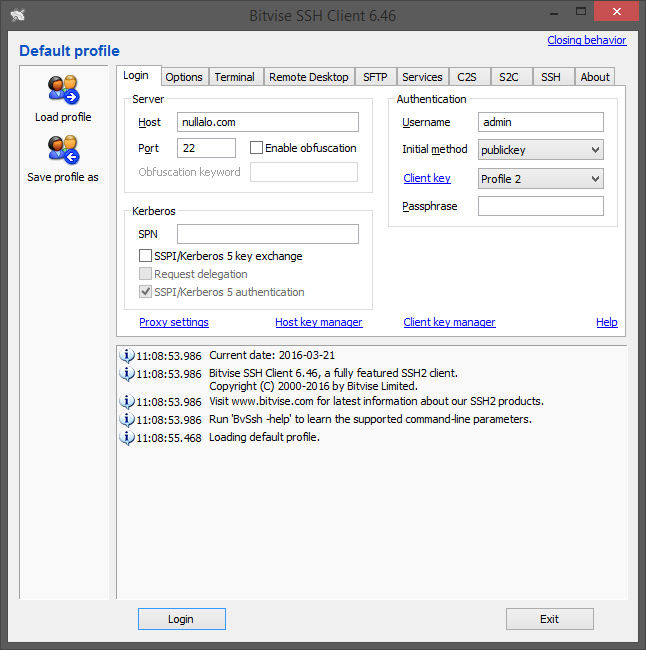This screenshot has width=646, height=650.
Task: Open Proxy settings link
Action: point(174,322)
